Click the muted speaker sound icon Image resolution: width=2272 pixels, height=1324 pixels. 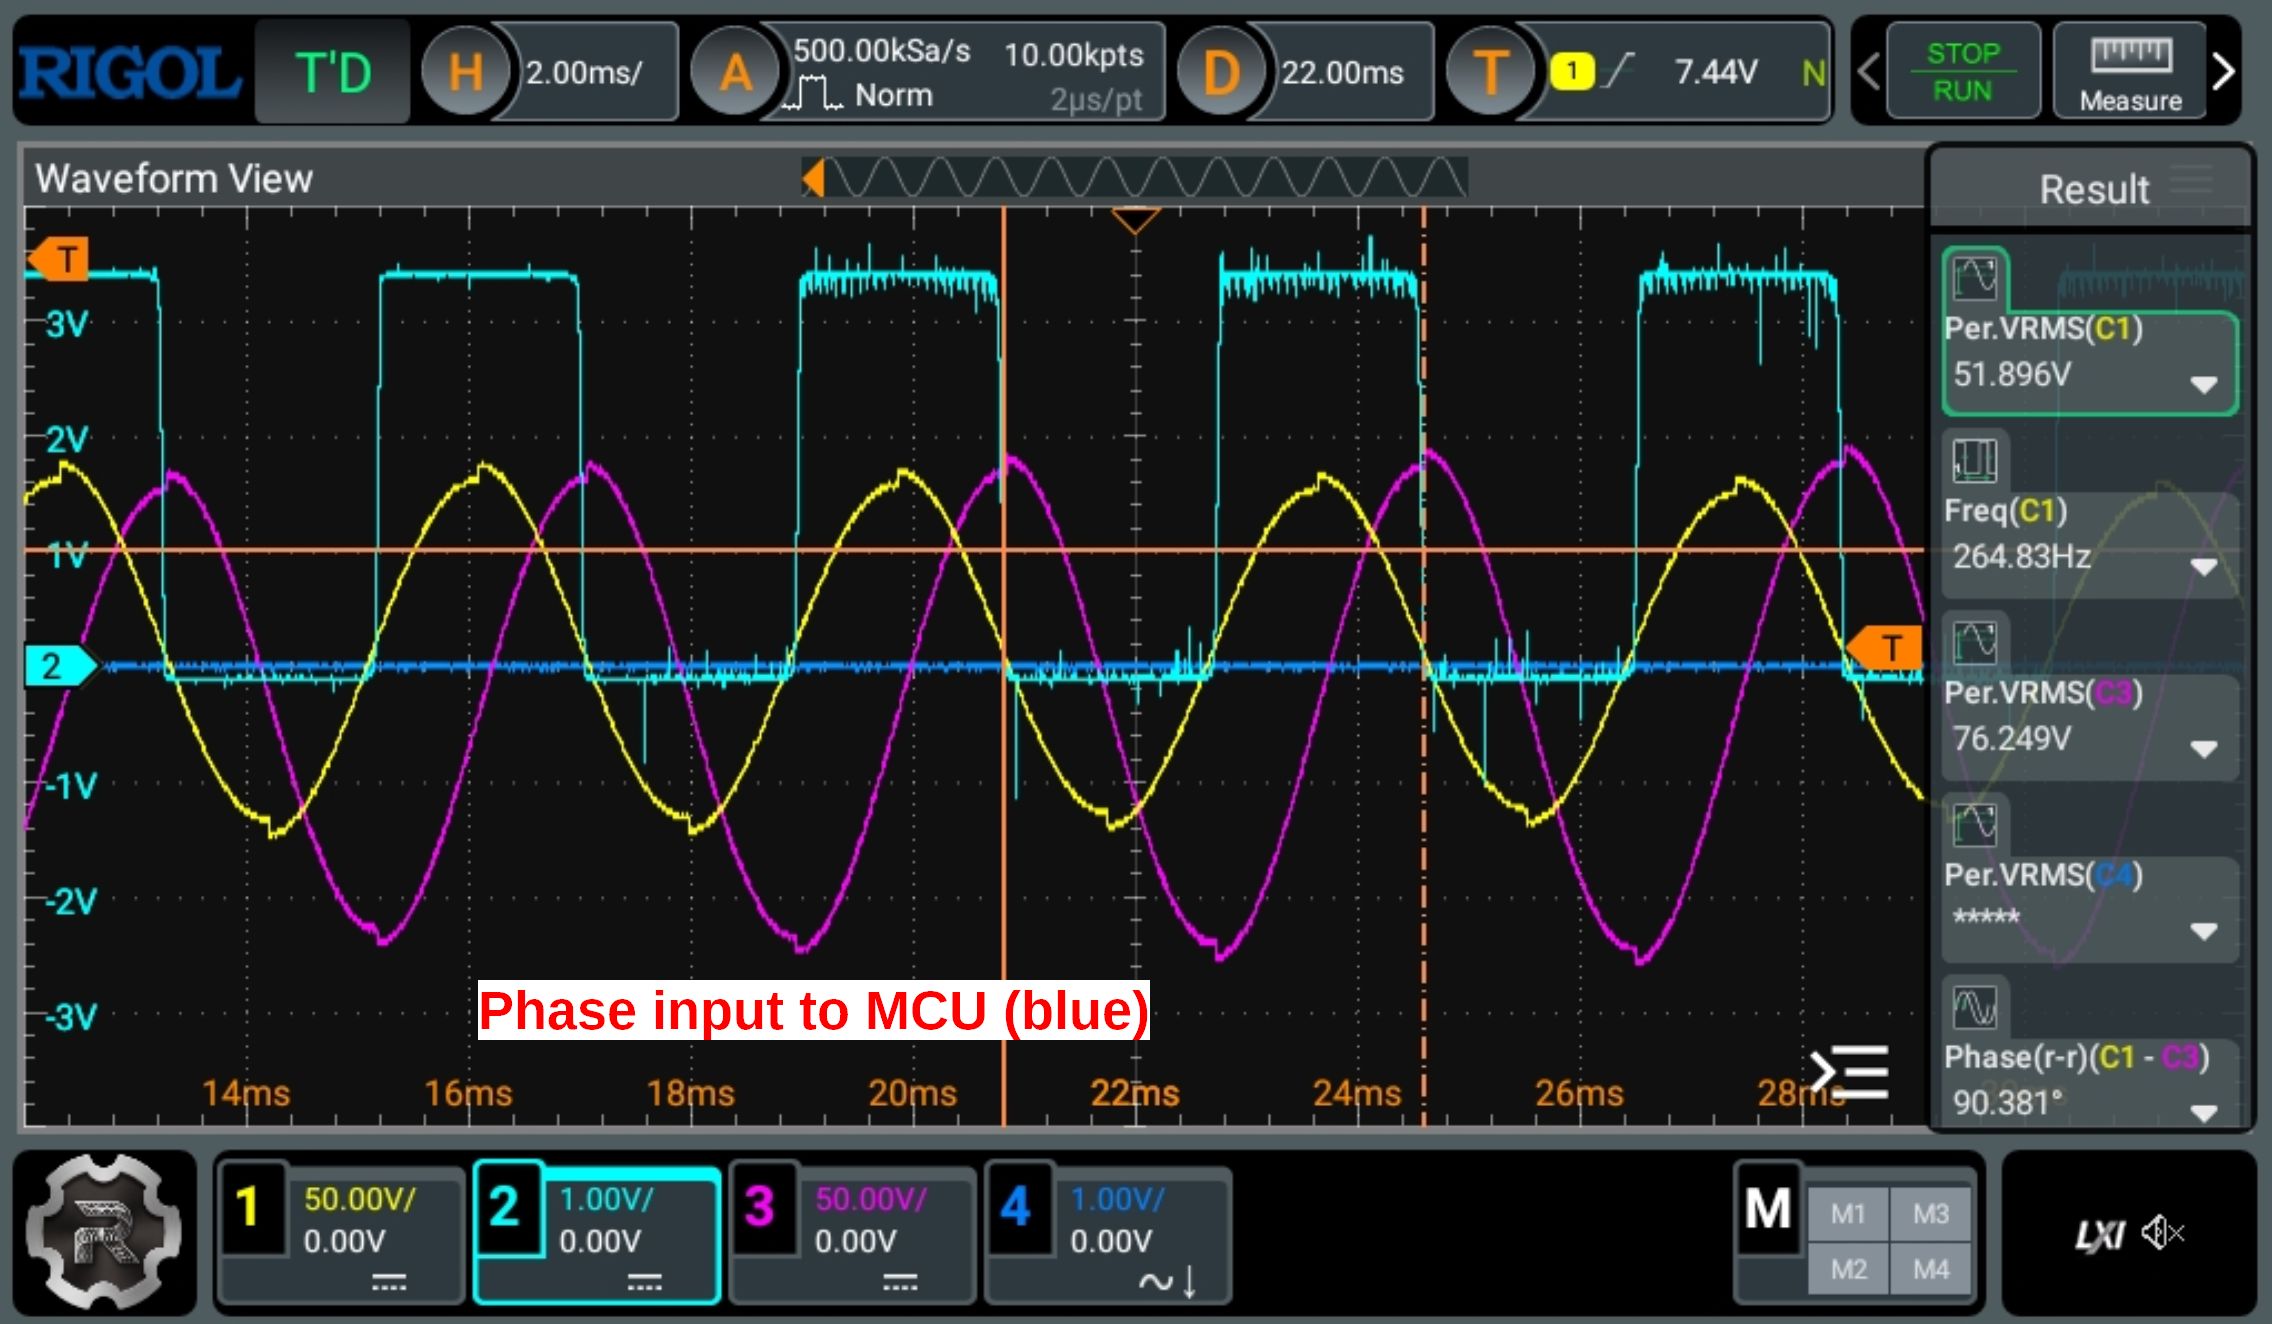[2162, 1233]
